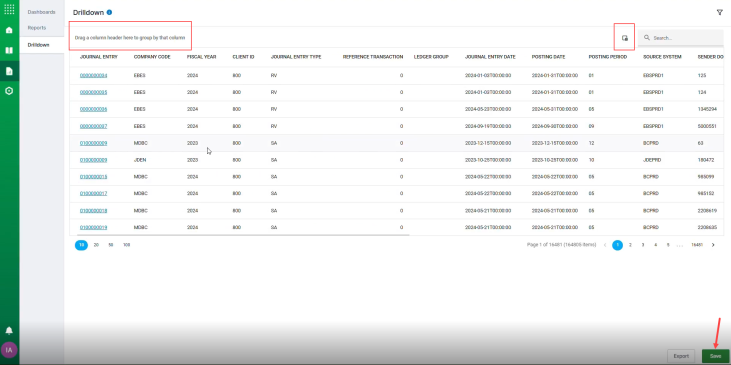Go to Home in green sidebar

coord(9,30)
